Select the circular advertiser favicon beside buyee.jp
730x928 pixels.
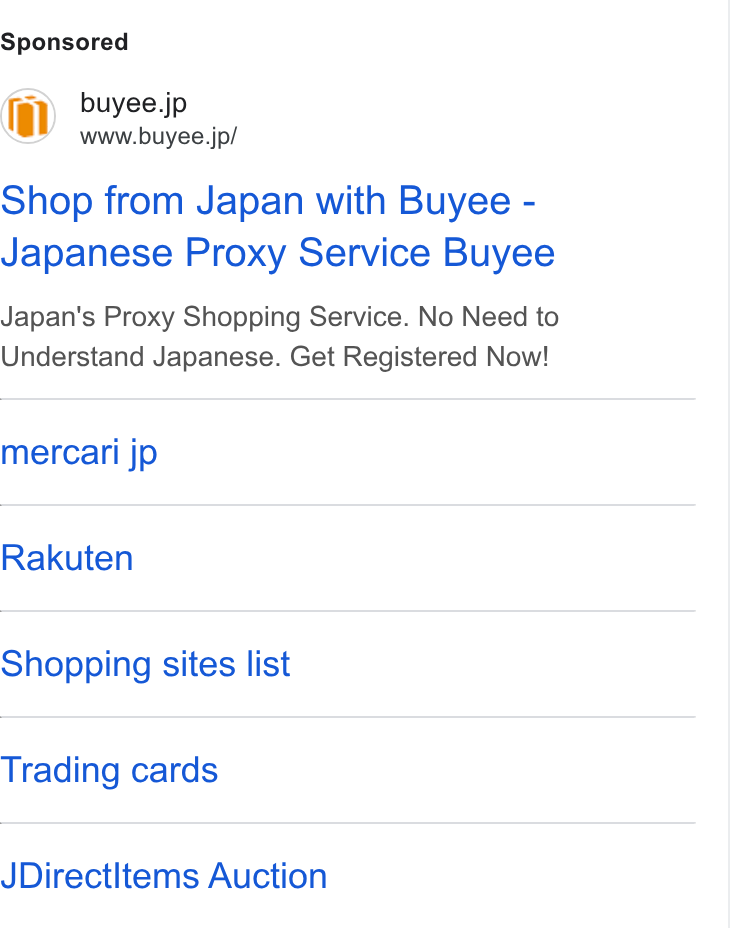28,116
